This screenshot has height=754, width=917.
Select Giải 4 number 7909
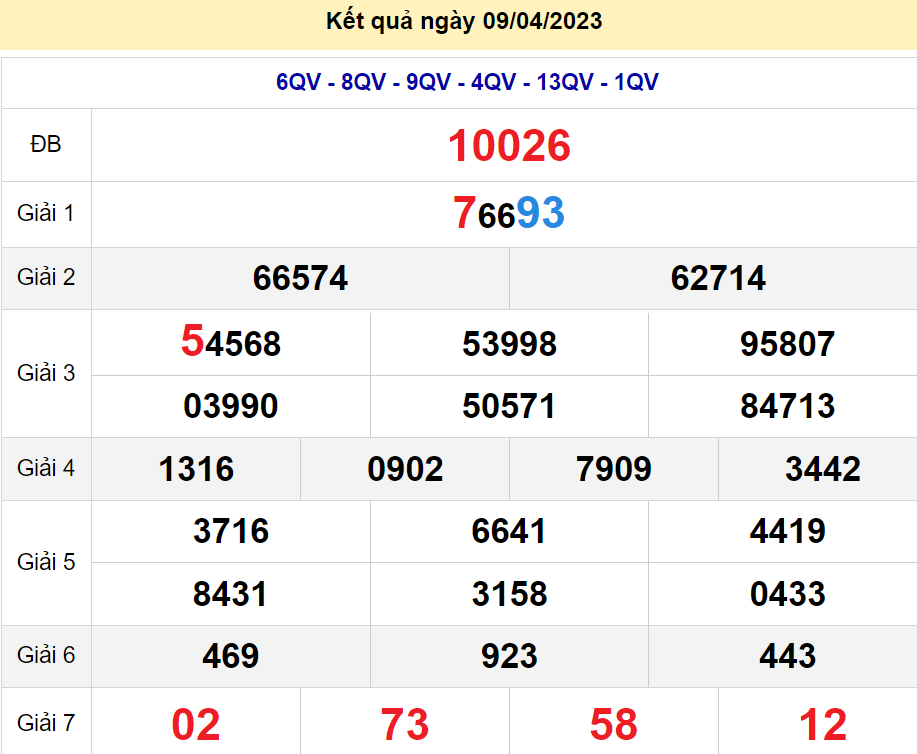614,468
